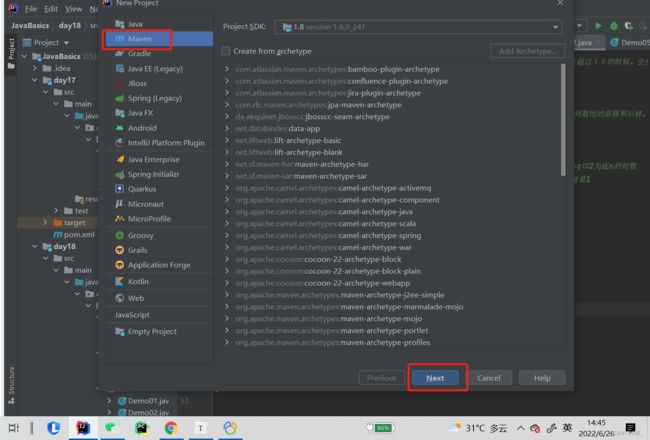Expand confluence-plugin-archetype entry
This screenshot has height=440, width=650.
pos(227,81)
